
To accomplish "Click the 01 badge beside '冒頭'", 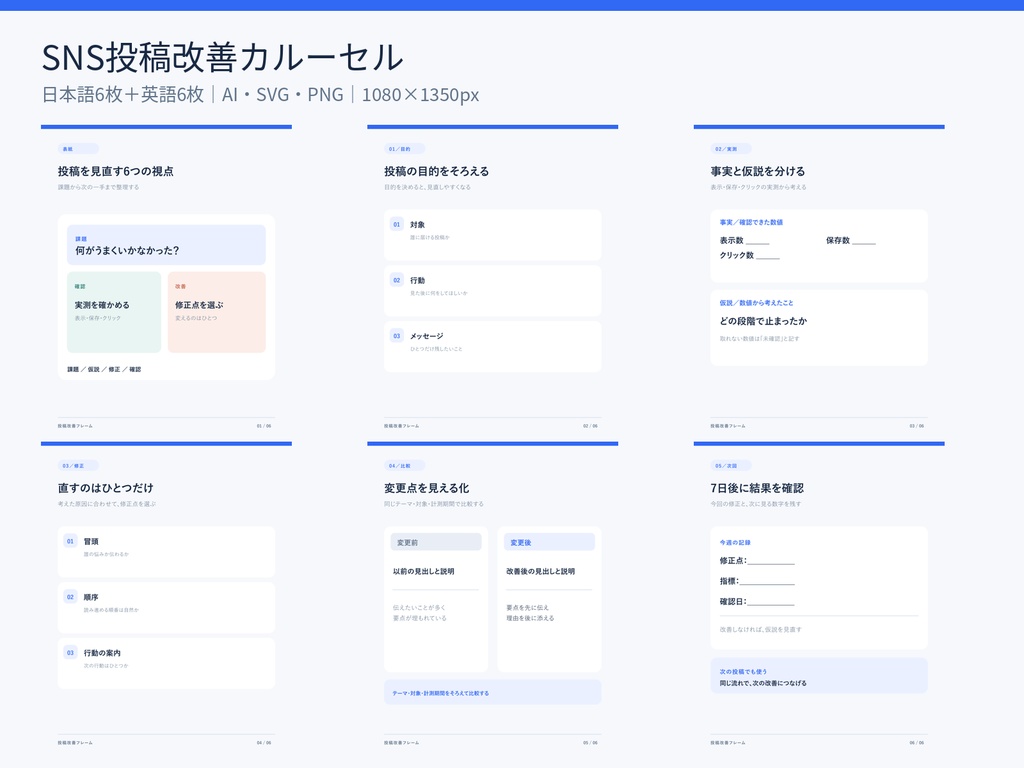I will click(70, 541).
